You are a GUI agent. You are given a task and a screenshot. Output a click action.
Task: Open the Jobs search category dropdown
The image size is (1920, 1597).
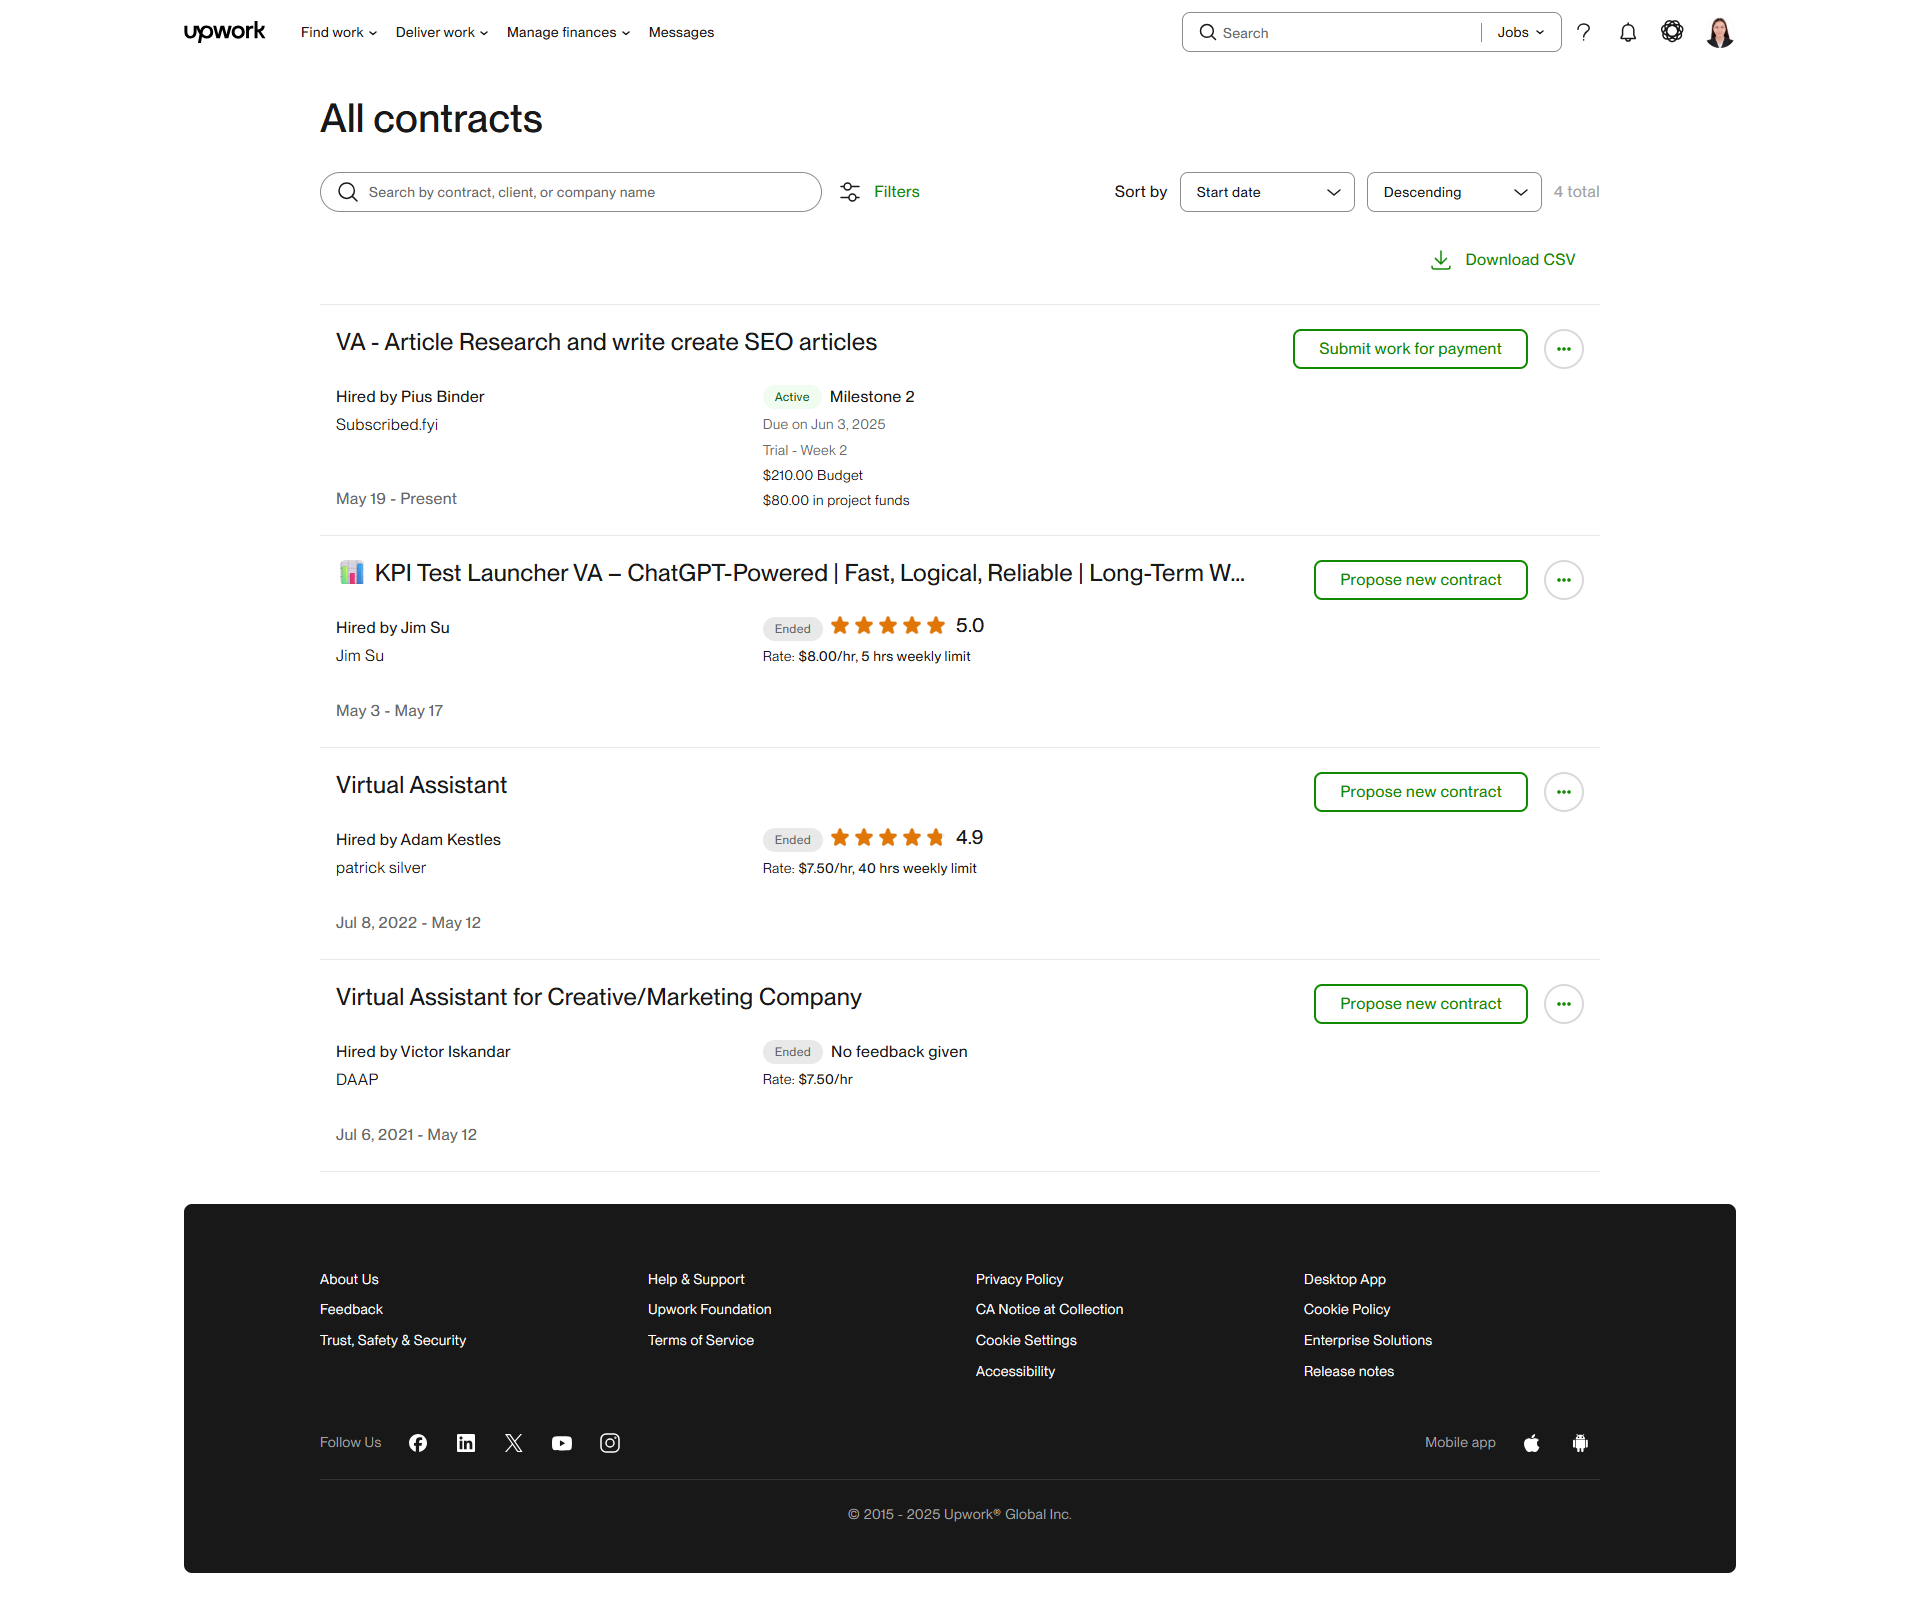1521,33
